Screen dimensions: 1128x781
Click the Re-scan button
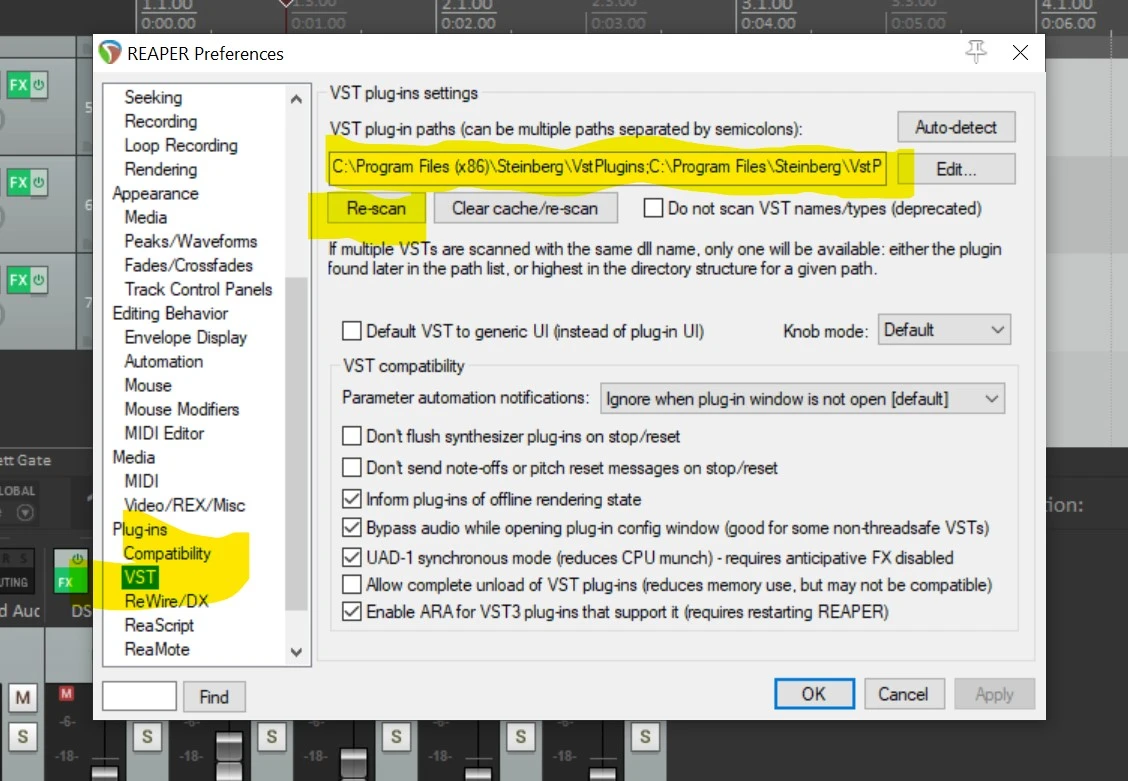click(376, 208)
